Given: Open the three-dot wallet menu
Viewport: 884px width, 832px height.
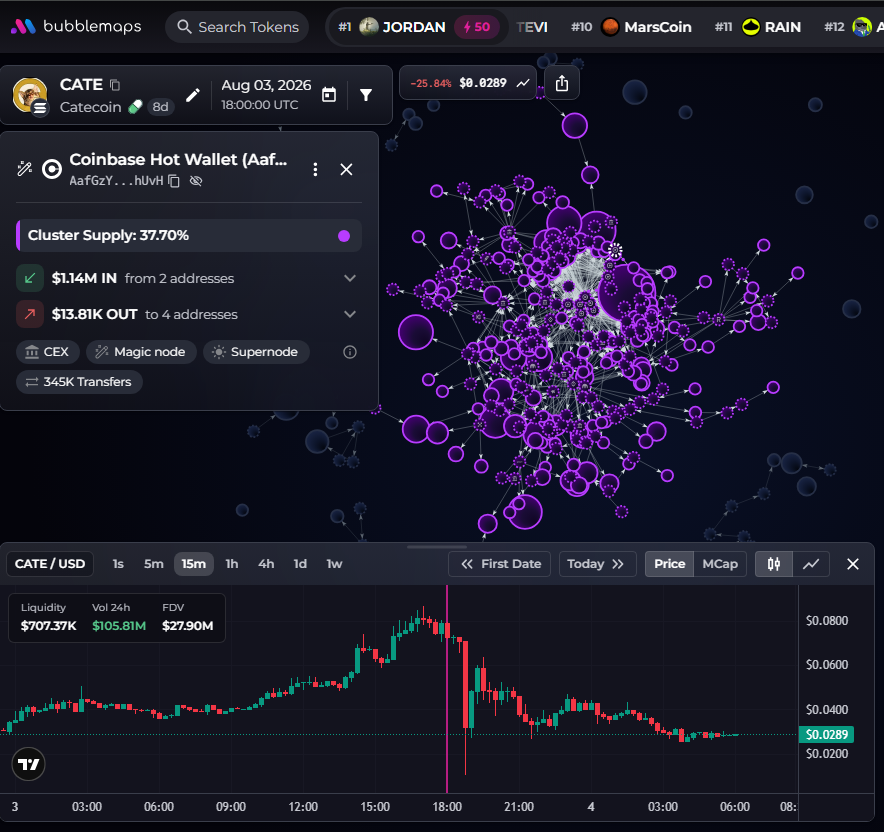Looking at the screenshot, I should tap(315, 169).
